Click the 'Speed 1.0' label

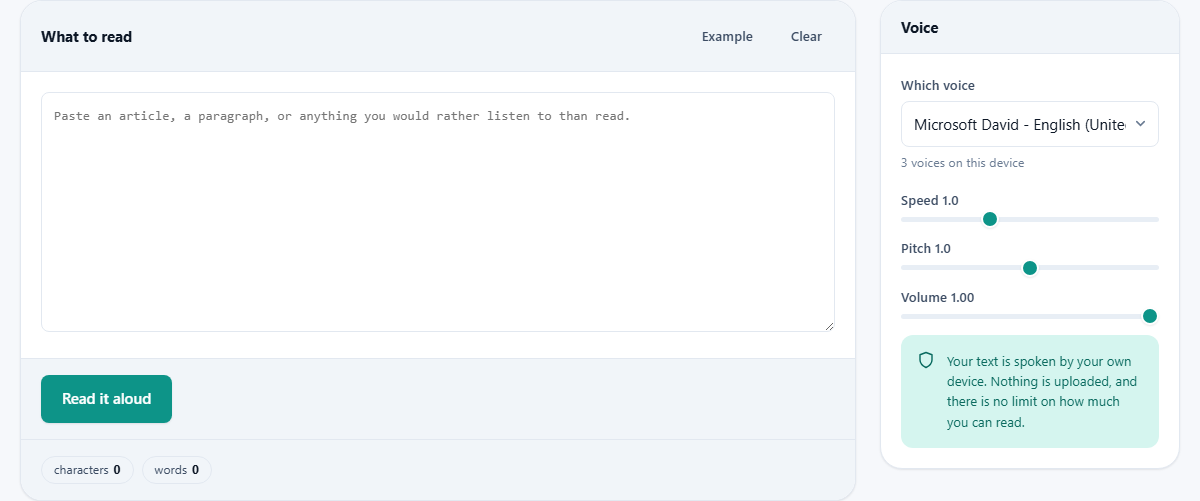click(930, 200)
